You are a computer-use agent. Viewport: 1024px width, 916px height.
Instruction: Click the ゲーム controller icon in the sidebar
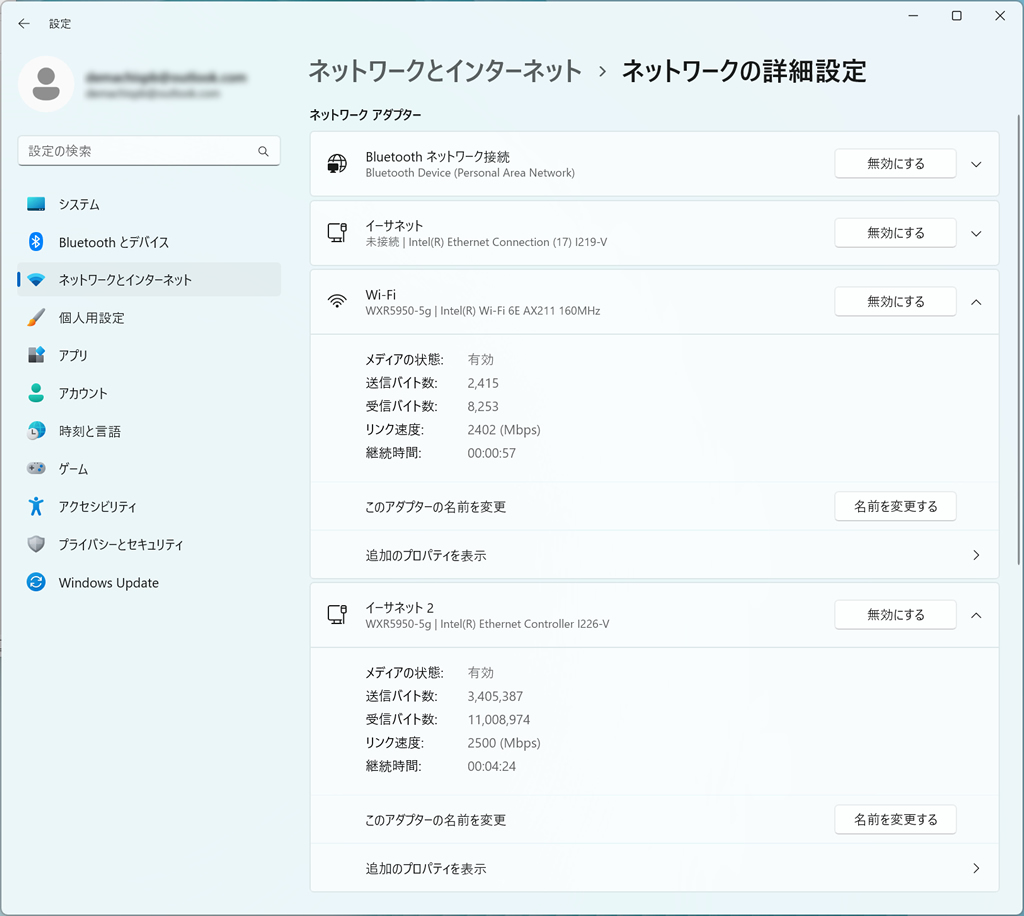36,468
